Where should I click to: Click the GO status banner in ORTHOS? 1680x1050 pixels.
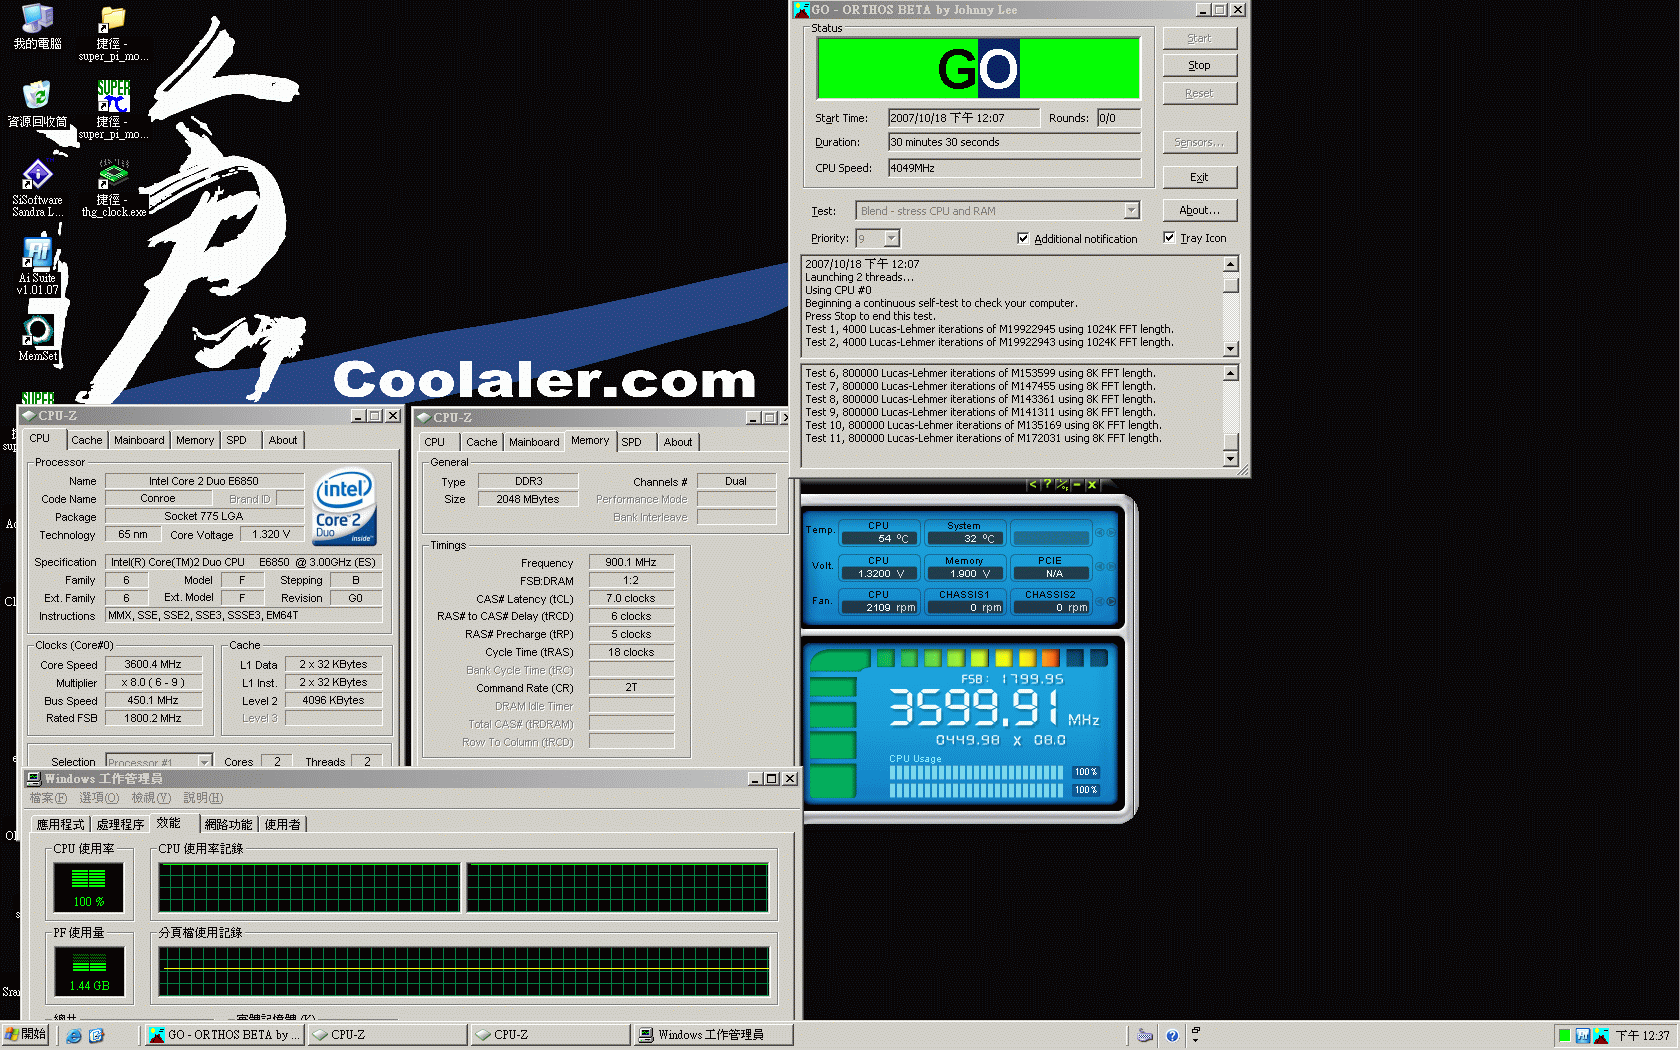coord(979,68)
